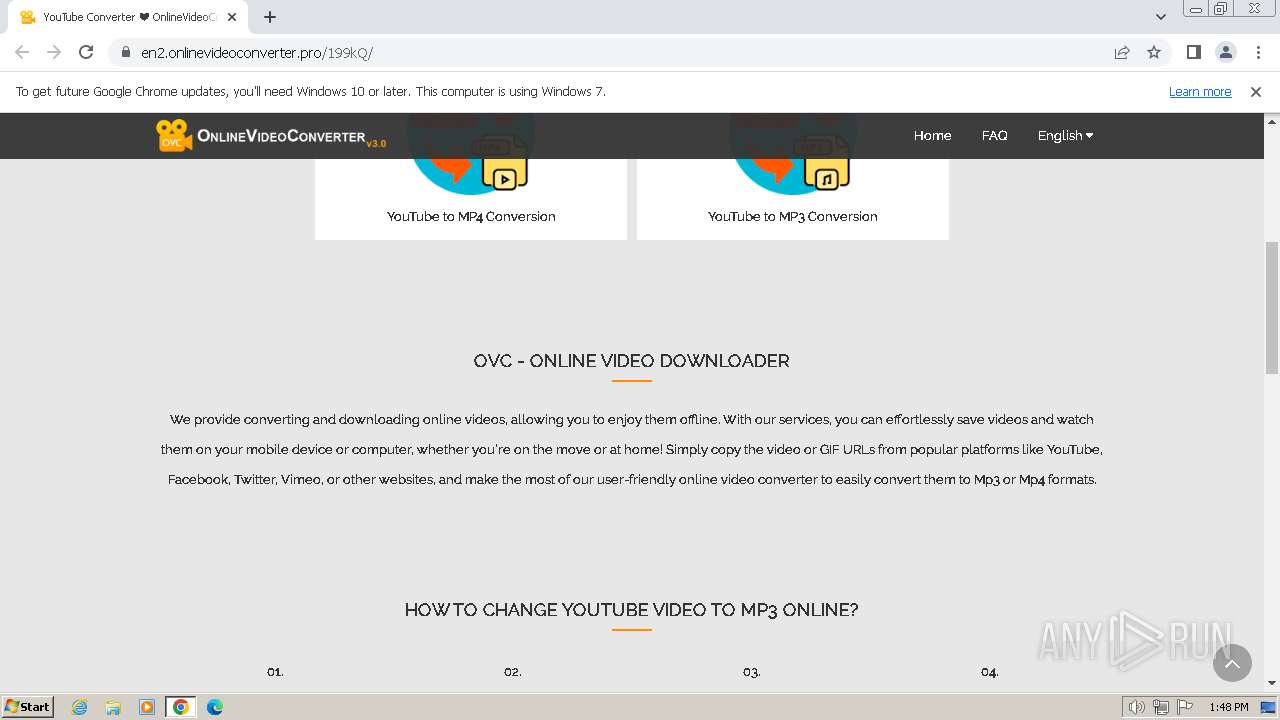Click the page vertical scrollbar thumb
Screen dimensions: 1280x720
click(1272, 307)
